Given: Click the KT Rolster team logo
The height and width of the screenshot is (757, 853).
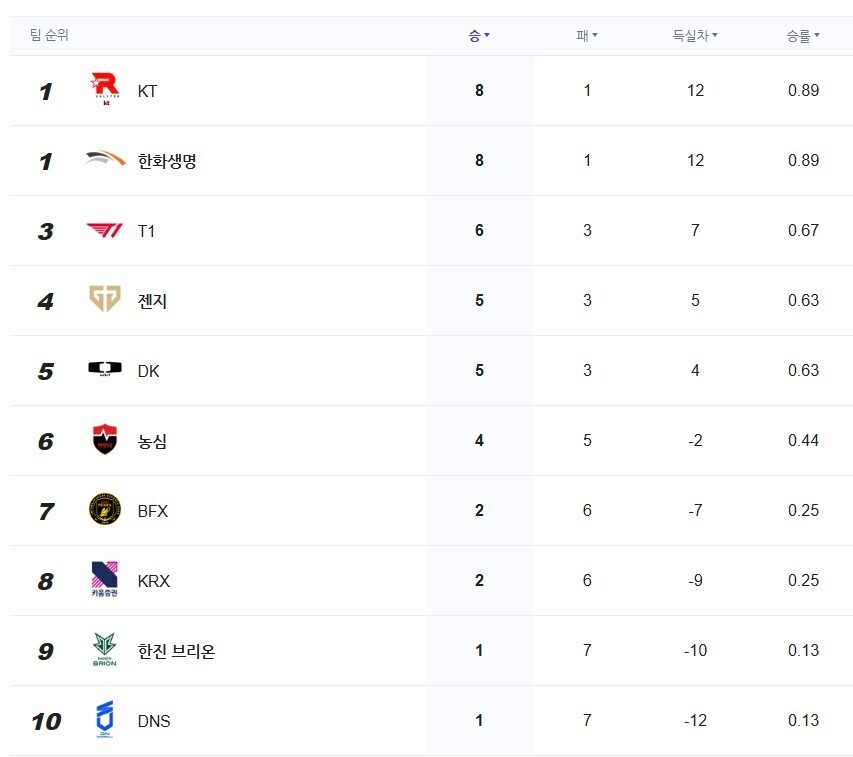Looking at the screenshot, I should [x=105, y=89].
